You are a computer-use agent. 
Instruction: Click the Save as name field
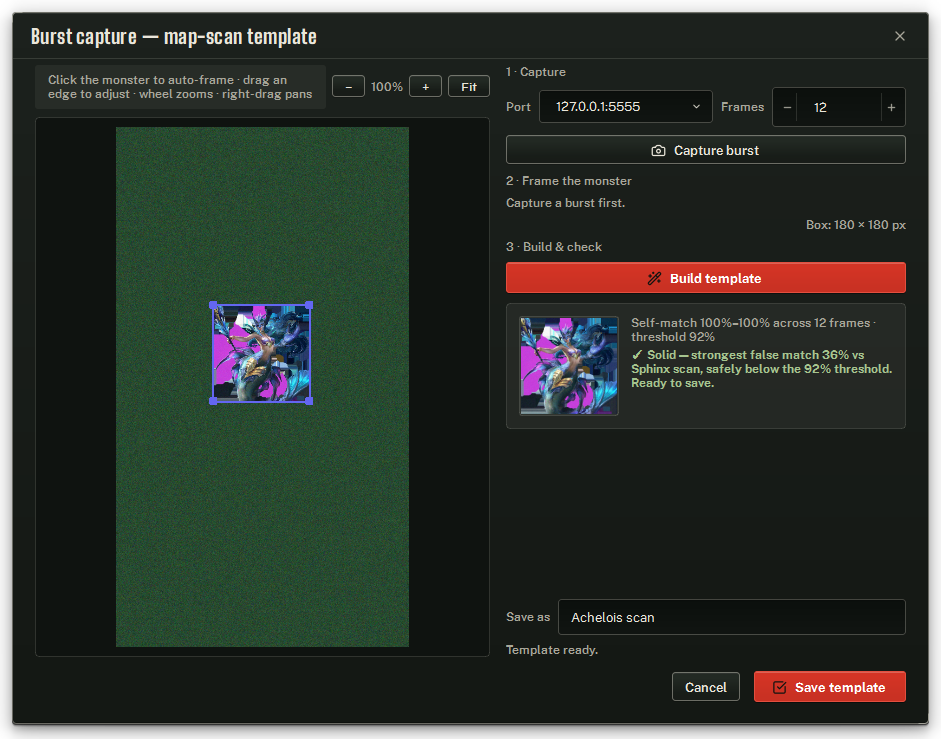[732, 617]
